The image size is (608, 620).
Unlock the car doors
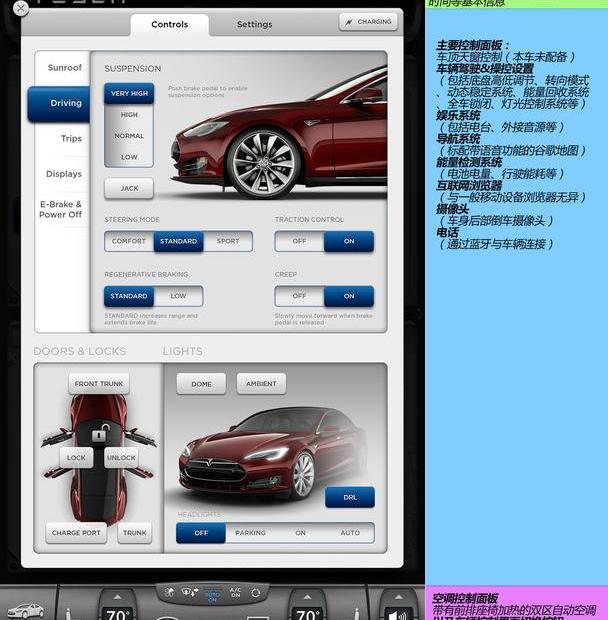click(x=121, y=457)
